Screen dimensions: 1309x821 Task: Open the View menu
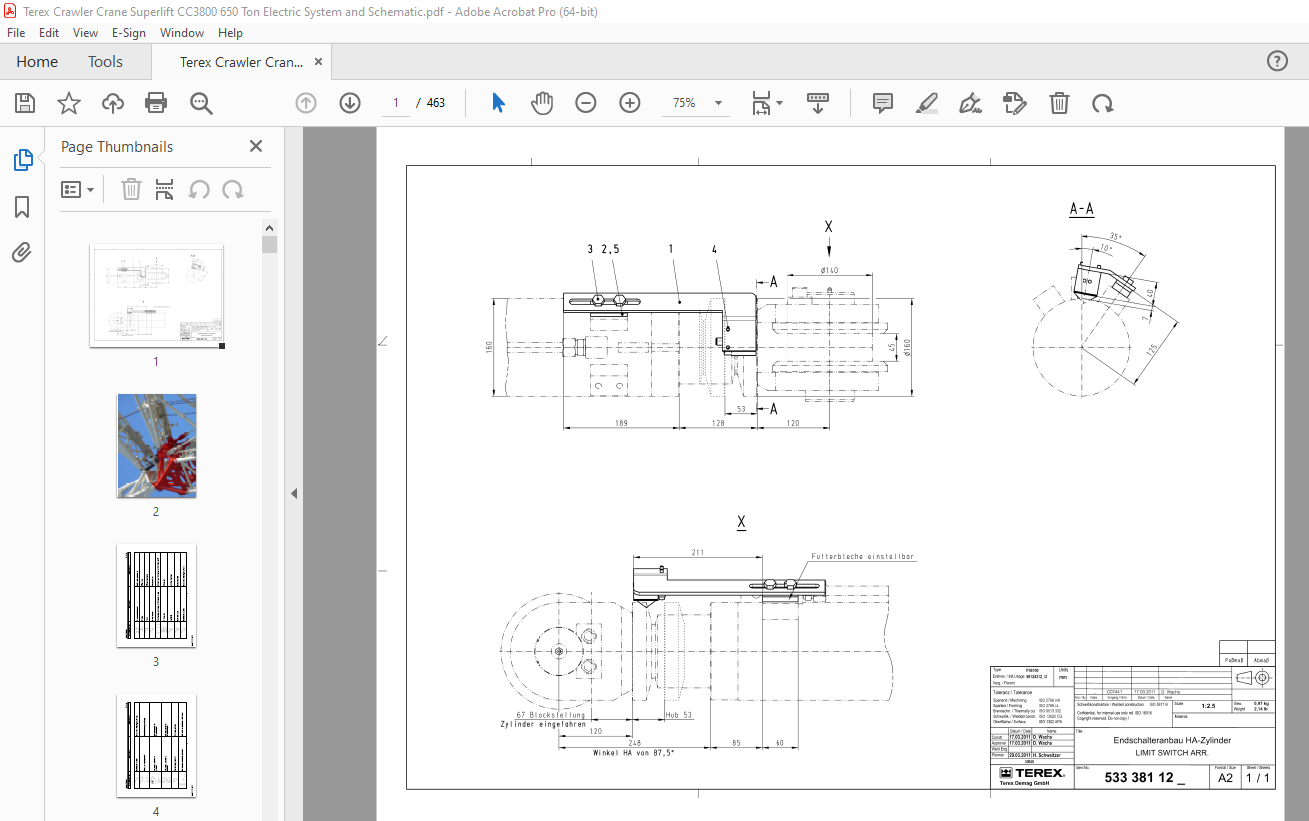86,32
